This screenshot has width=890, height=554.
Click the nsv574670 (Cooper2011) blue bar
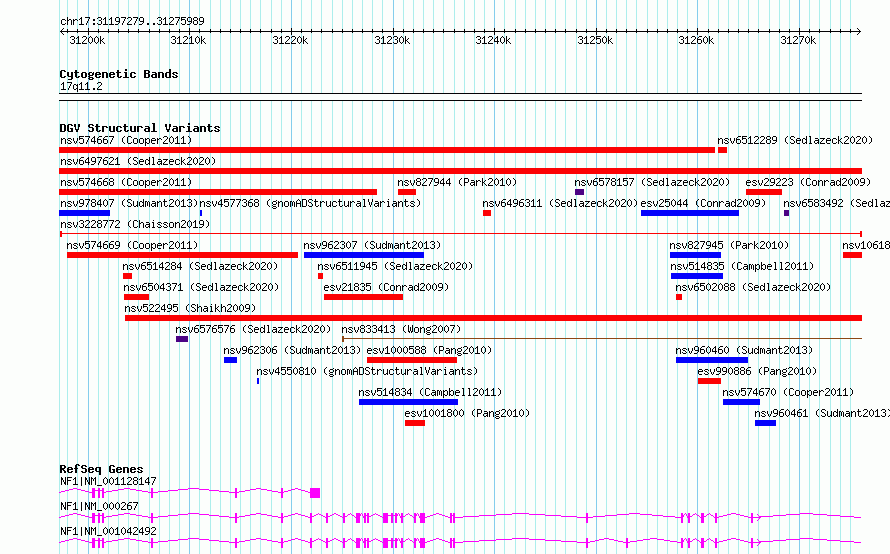pyautogui.click(x=741, y=402)
